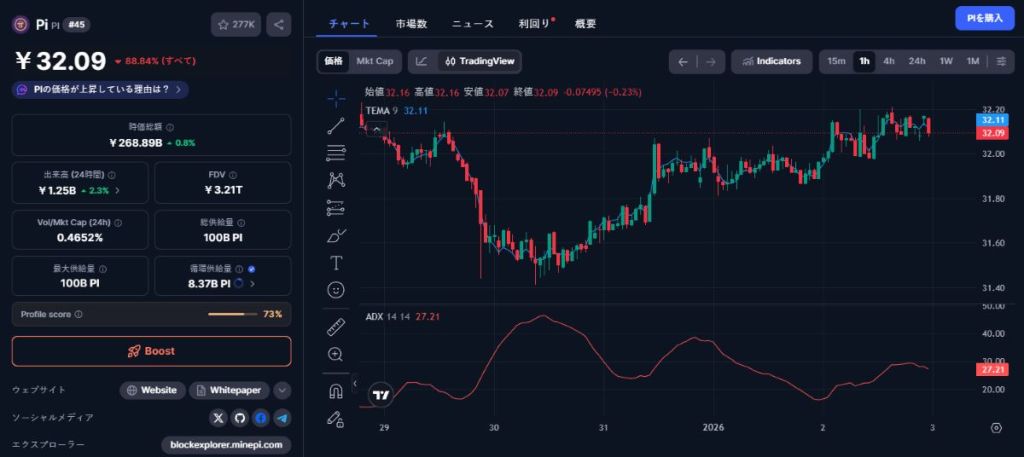The image size is (1024, 457).
Task: Click the #45 rank badge
Action: point(76,24)
